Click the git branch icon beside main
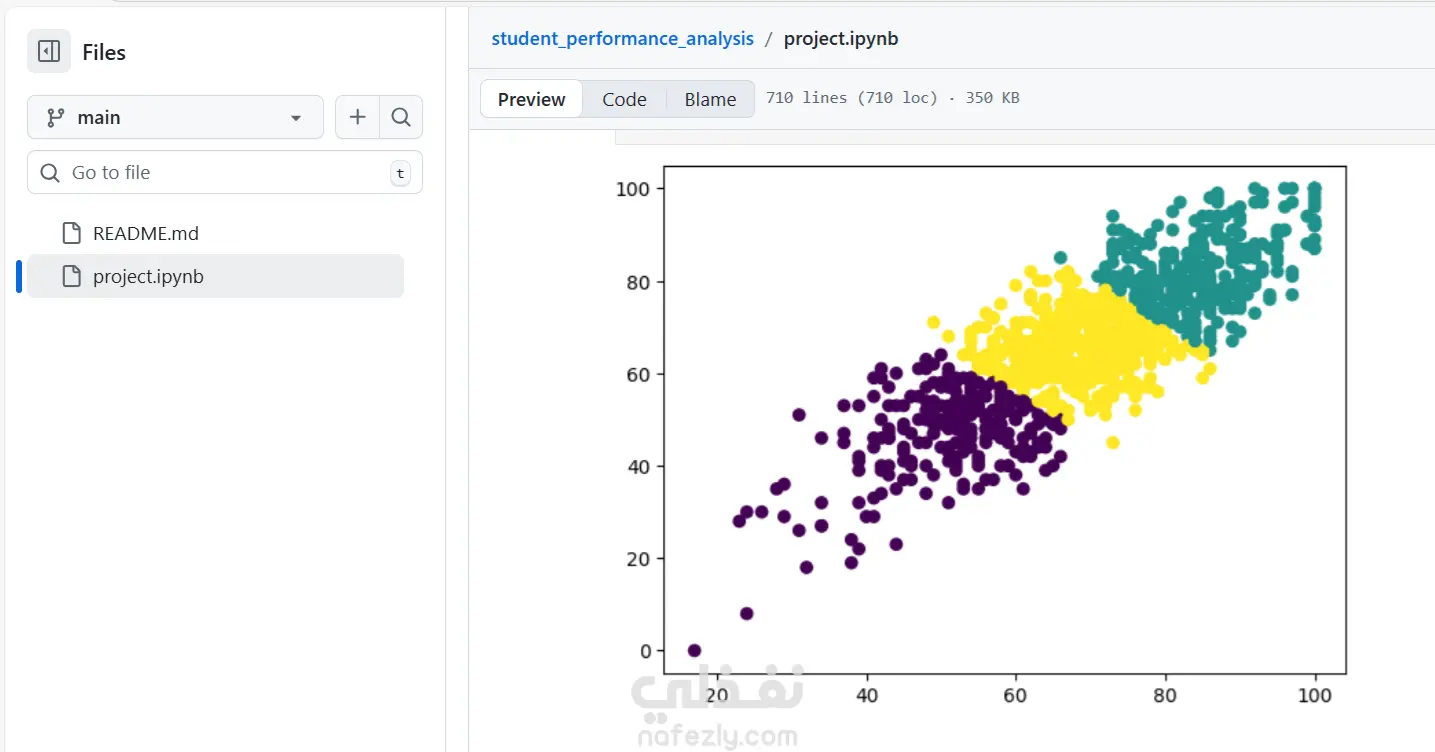The image size is (1435, 752). 56,117
